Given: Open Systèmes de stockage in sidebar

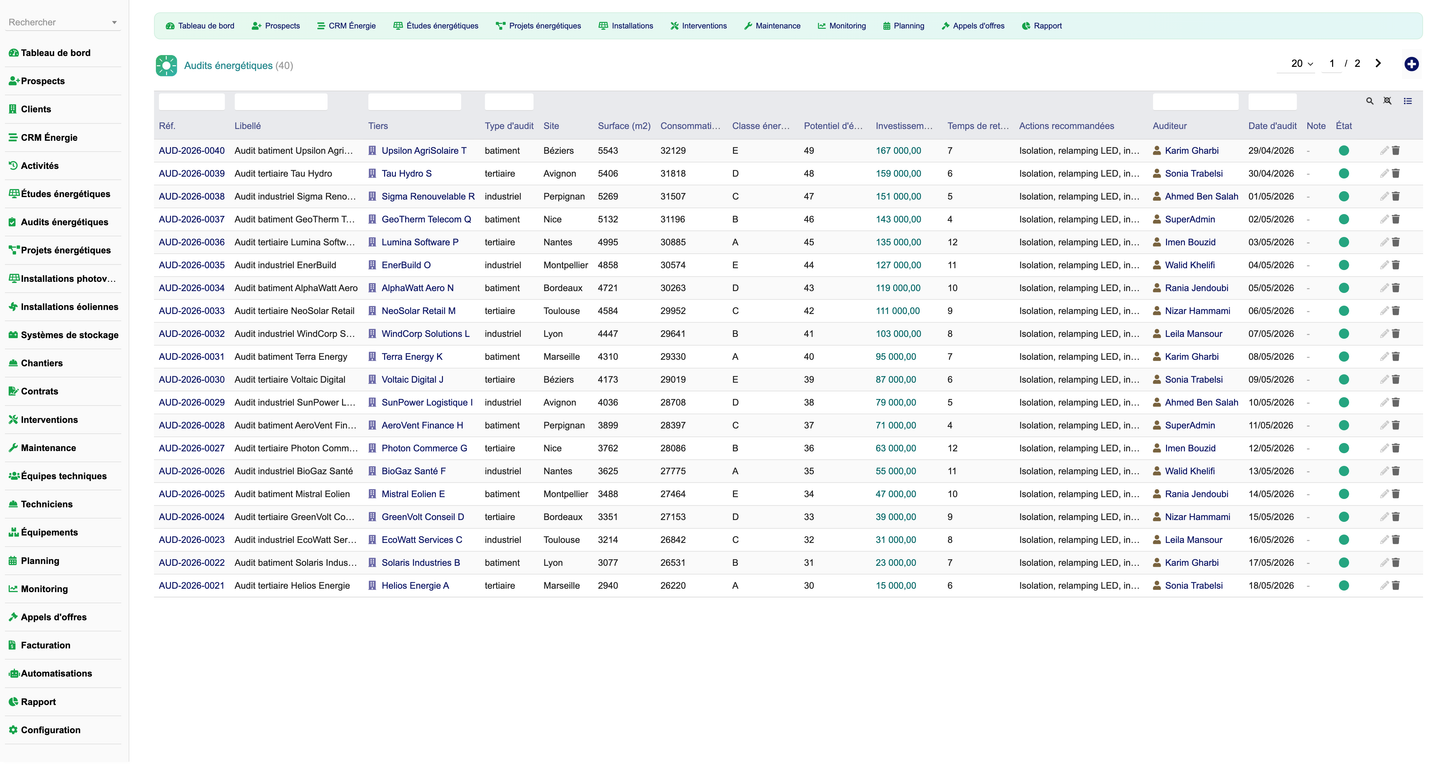Looking at the screenshot, I should click(x=69, y=335).
